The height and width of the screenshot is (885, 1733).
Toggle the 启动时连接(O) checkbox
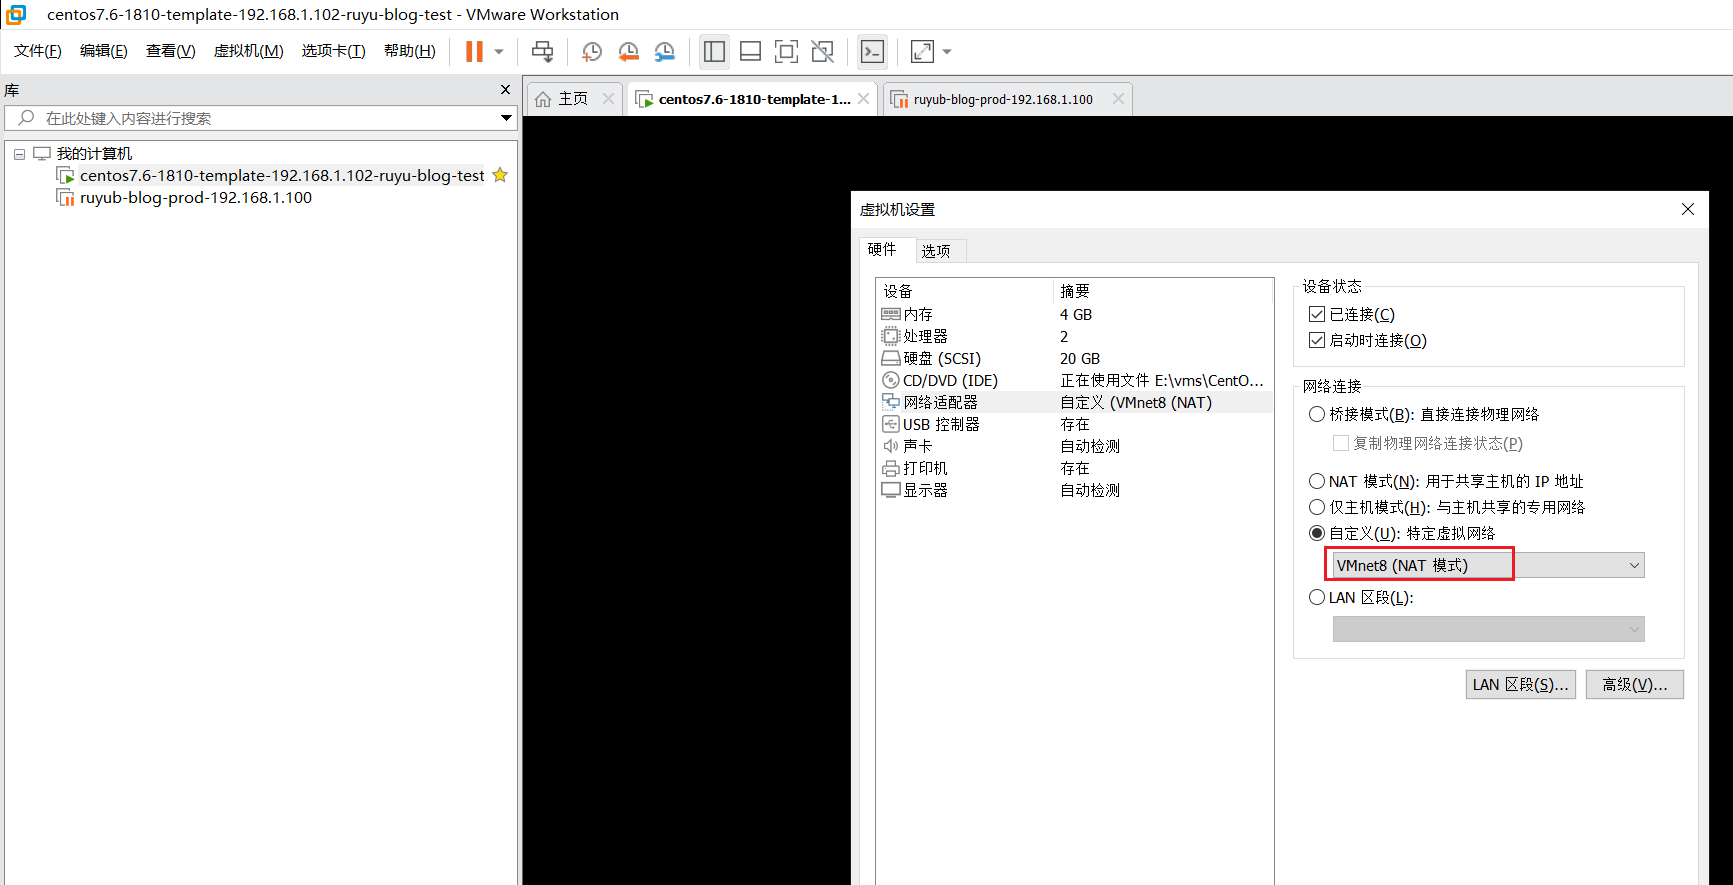[1317, 341]
